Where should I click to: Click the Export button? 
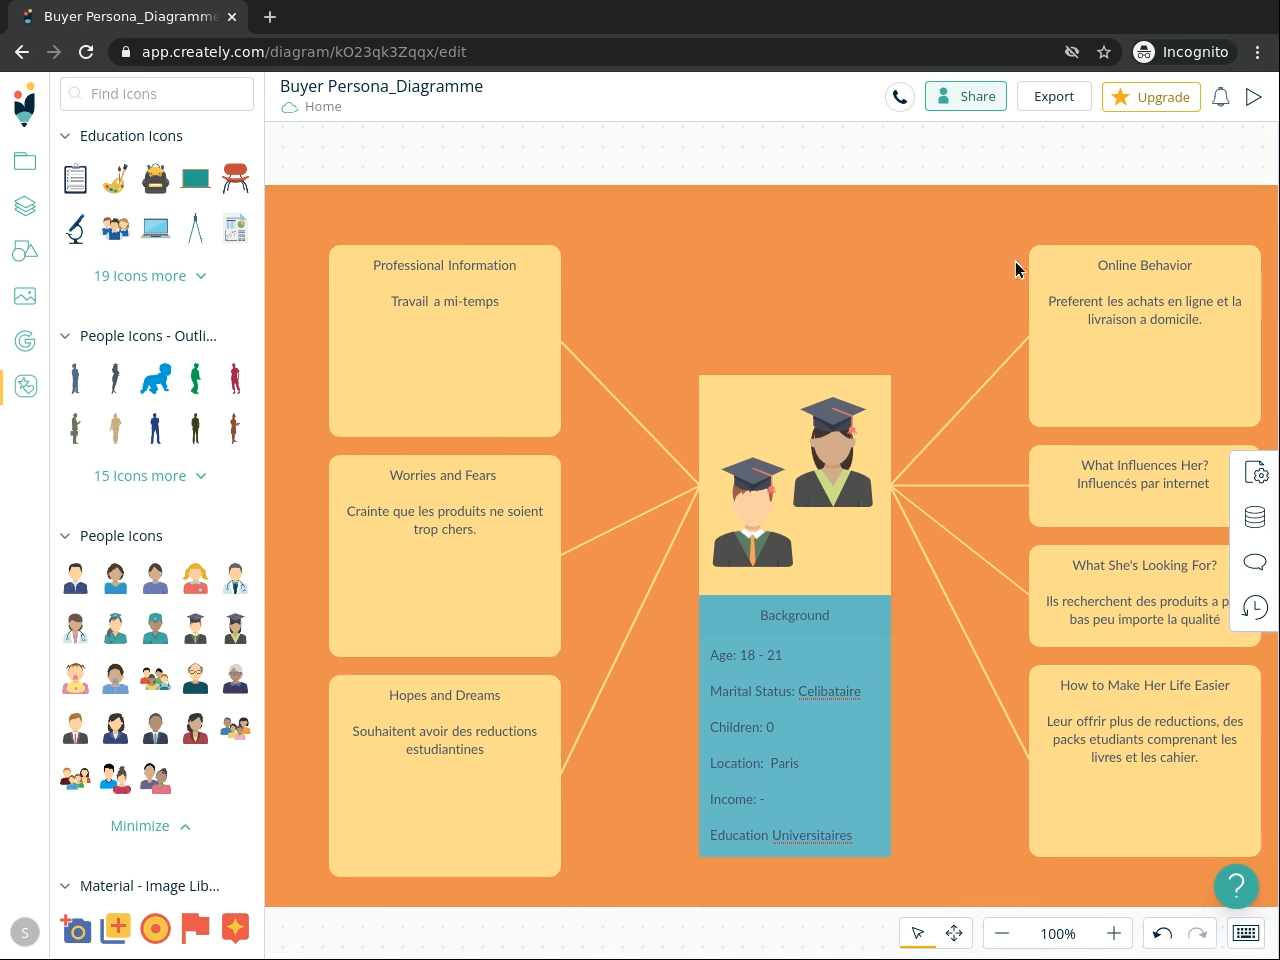click(1054, 97)
